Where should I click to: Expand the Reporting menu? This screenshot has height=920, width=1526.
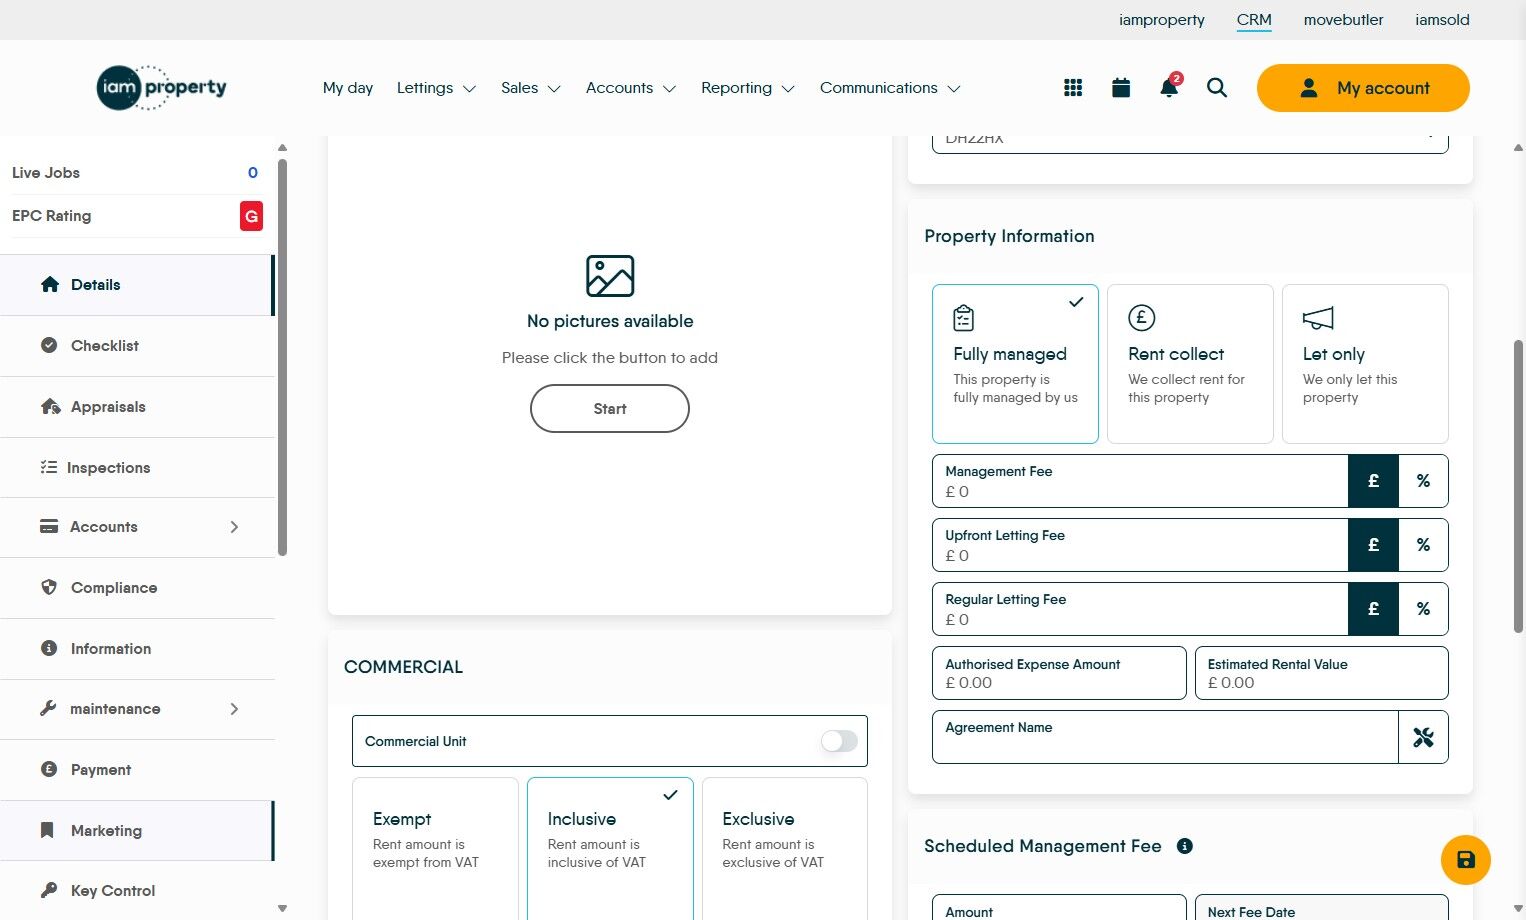(748, 88)
